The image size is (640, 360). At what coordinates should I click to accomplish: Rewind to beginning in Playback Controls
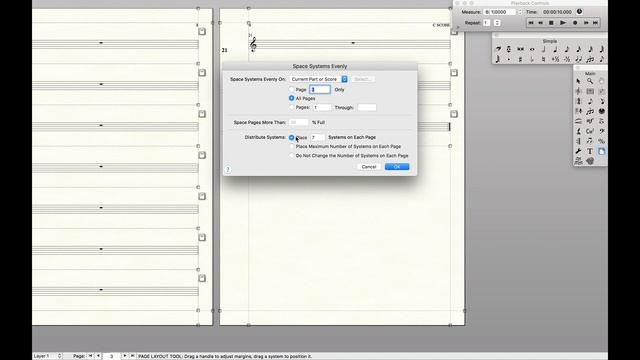pos(531,23)
